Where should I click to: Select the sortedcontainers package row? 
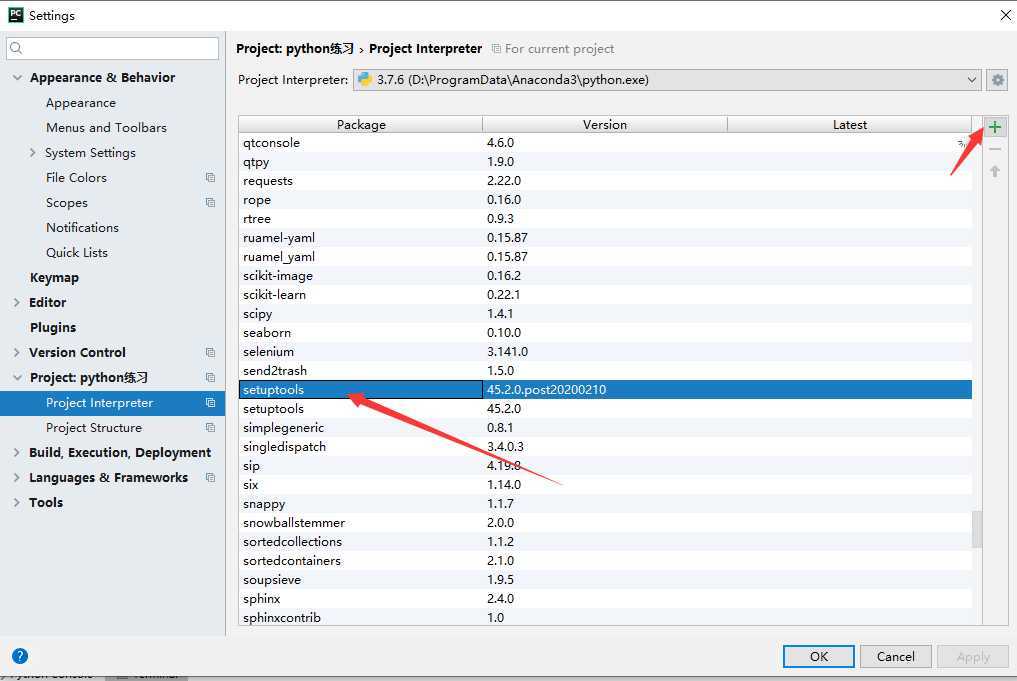pyautogui.click(x=605, y=560)
